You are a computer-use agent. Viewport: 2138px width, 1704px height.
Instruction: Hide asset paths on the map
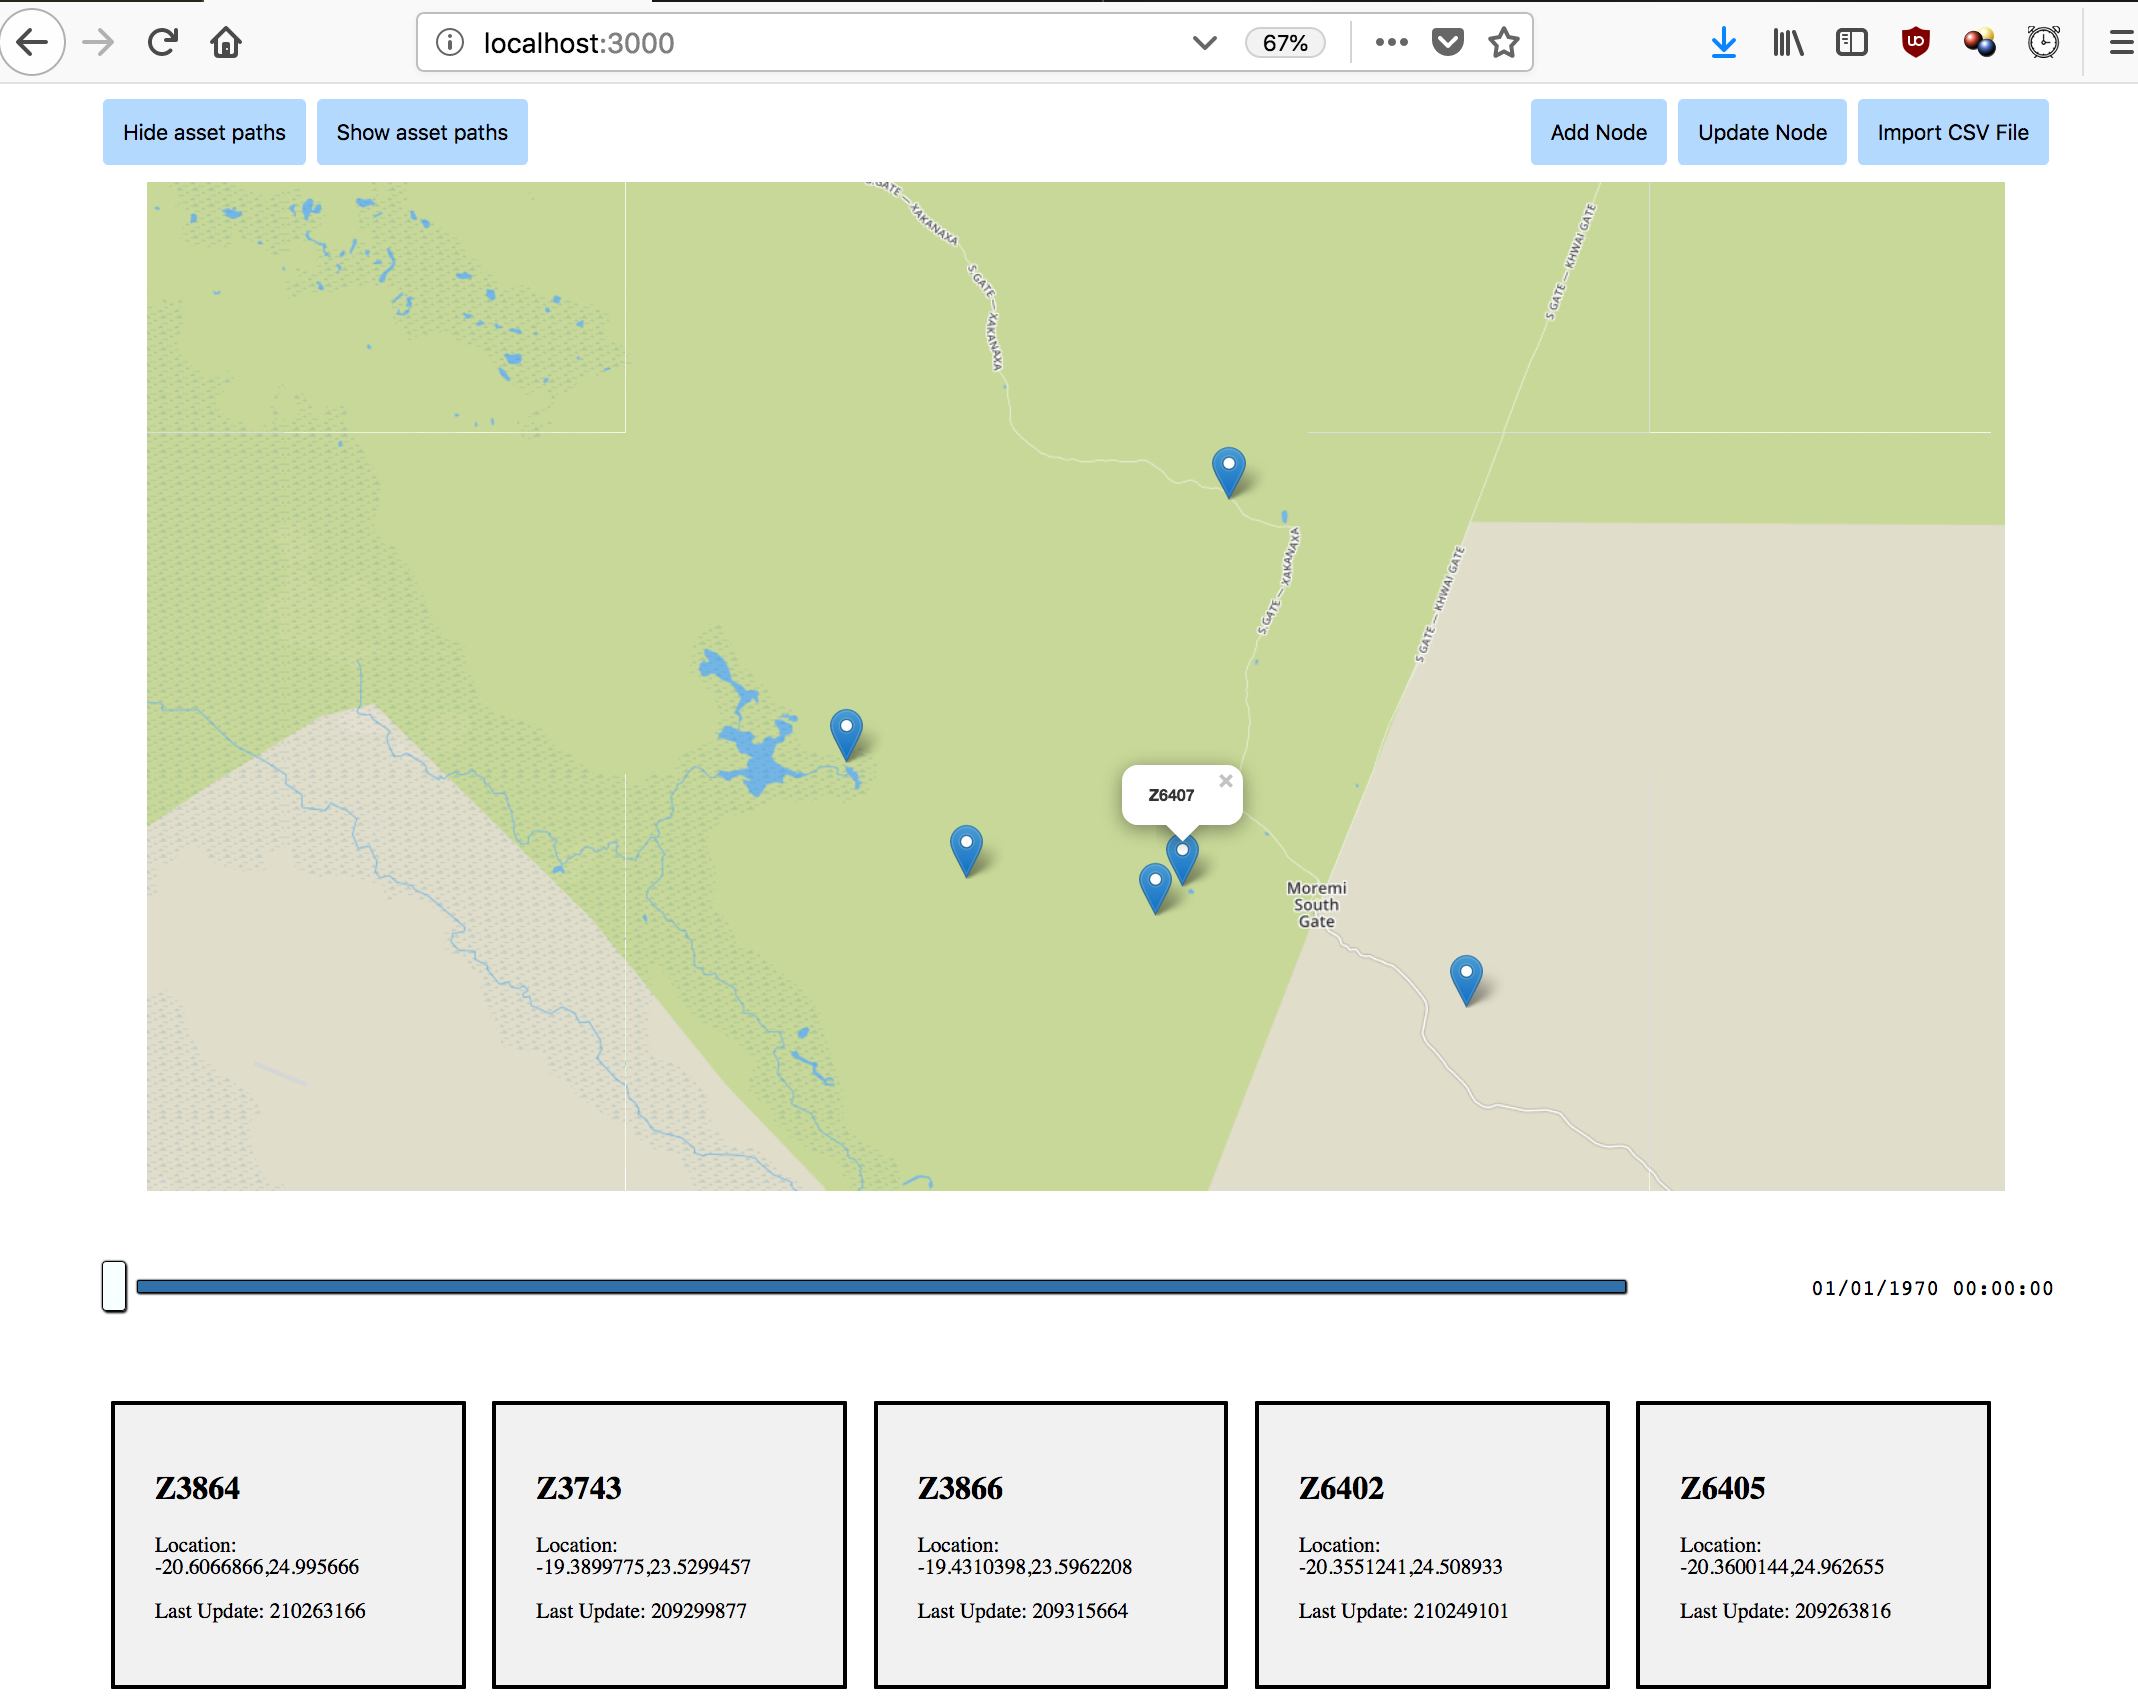pyautogui.click(x=204, y=132)
